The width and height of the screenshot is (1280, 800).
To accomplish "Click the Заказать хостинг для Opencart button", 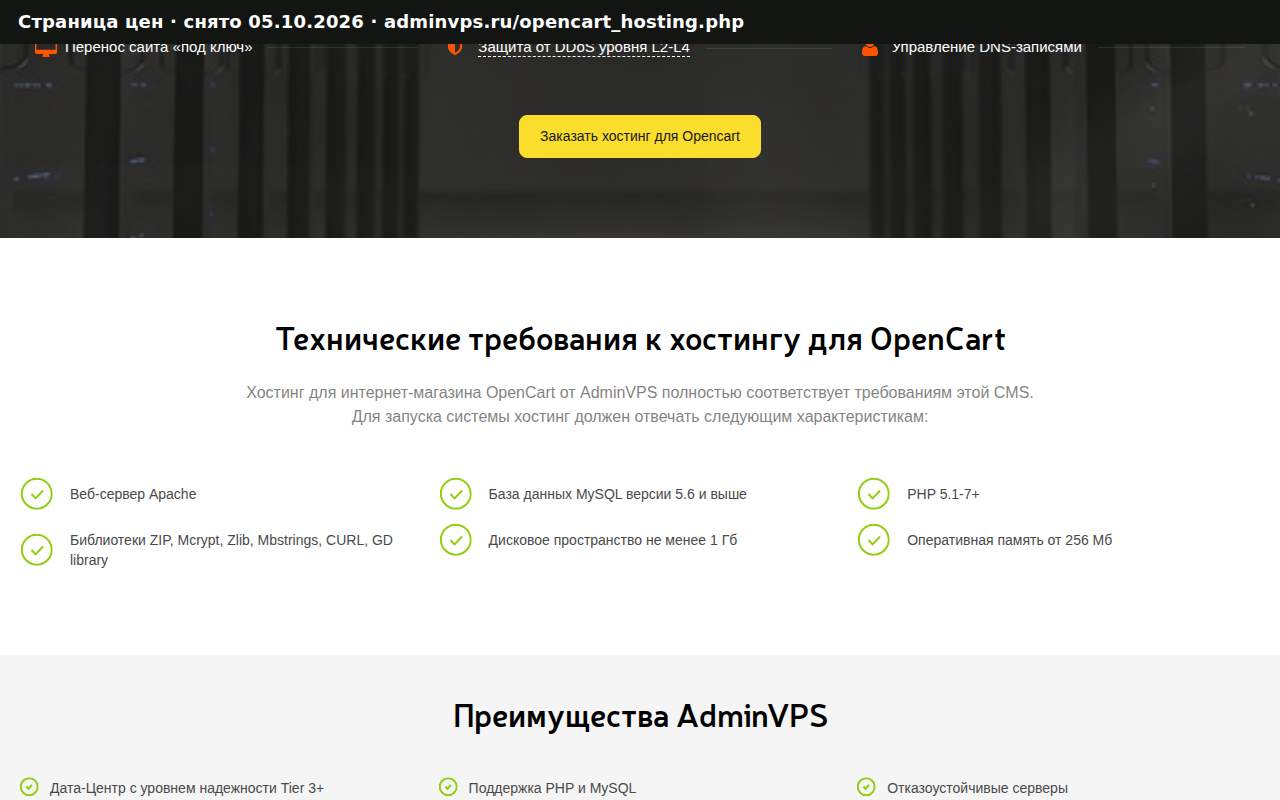I will (x=640, y=136).
